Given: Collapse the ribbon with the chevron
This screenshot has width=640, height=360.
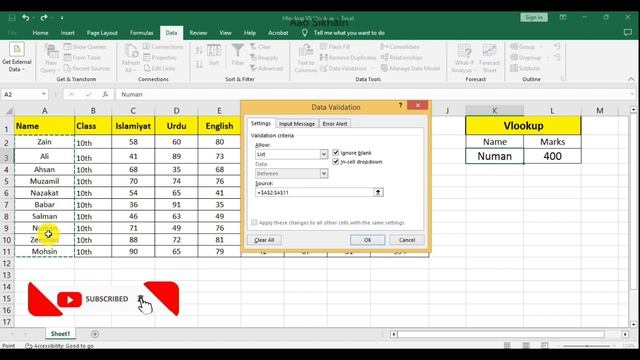Looking at the screenshot, I should 631,79.
